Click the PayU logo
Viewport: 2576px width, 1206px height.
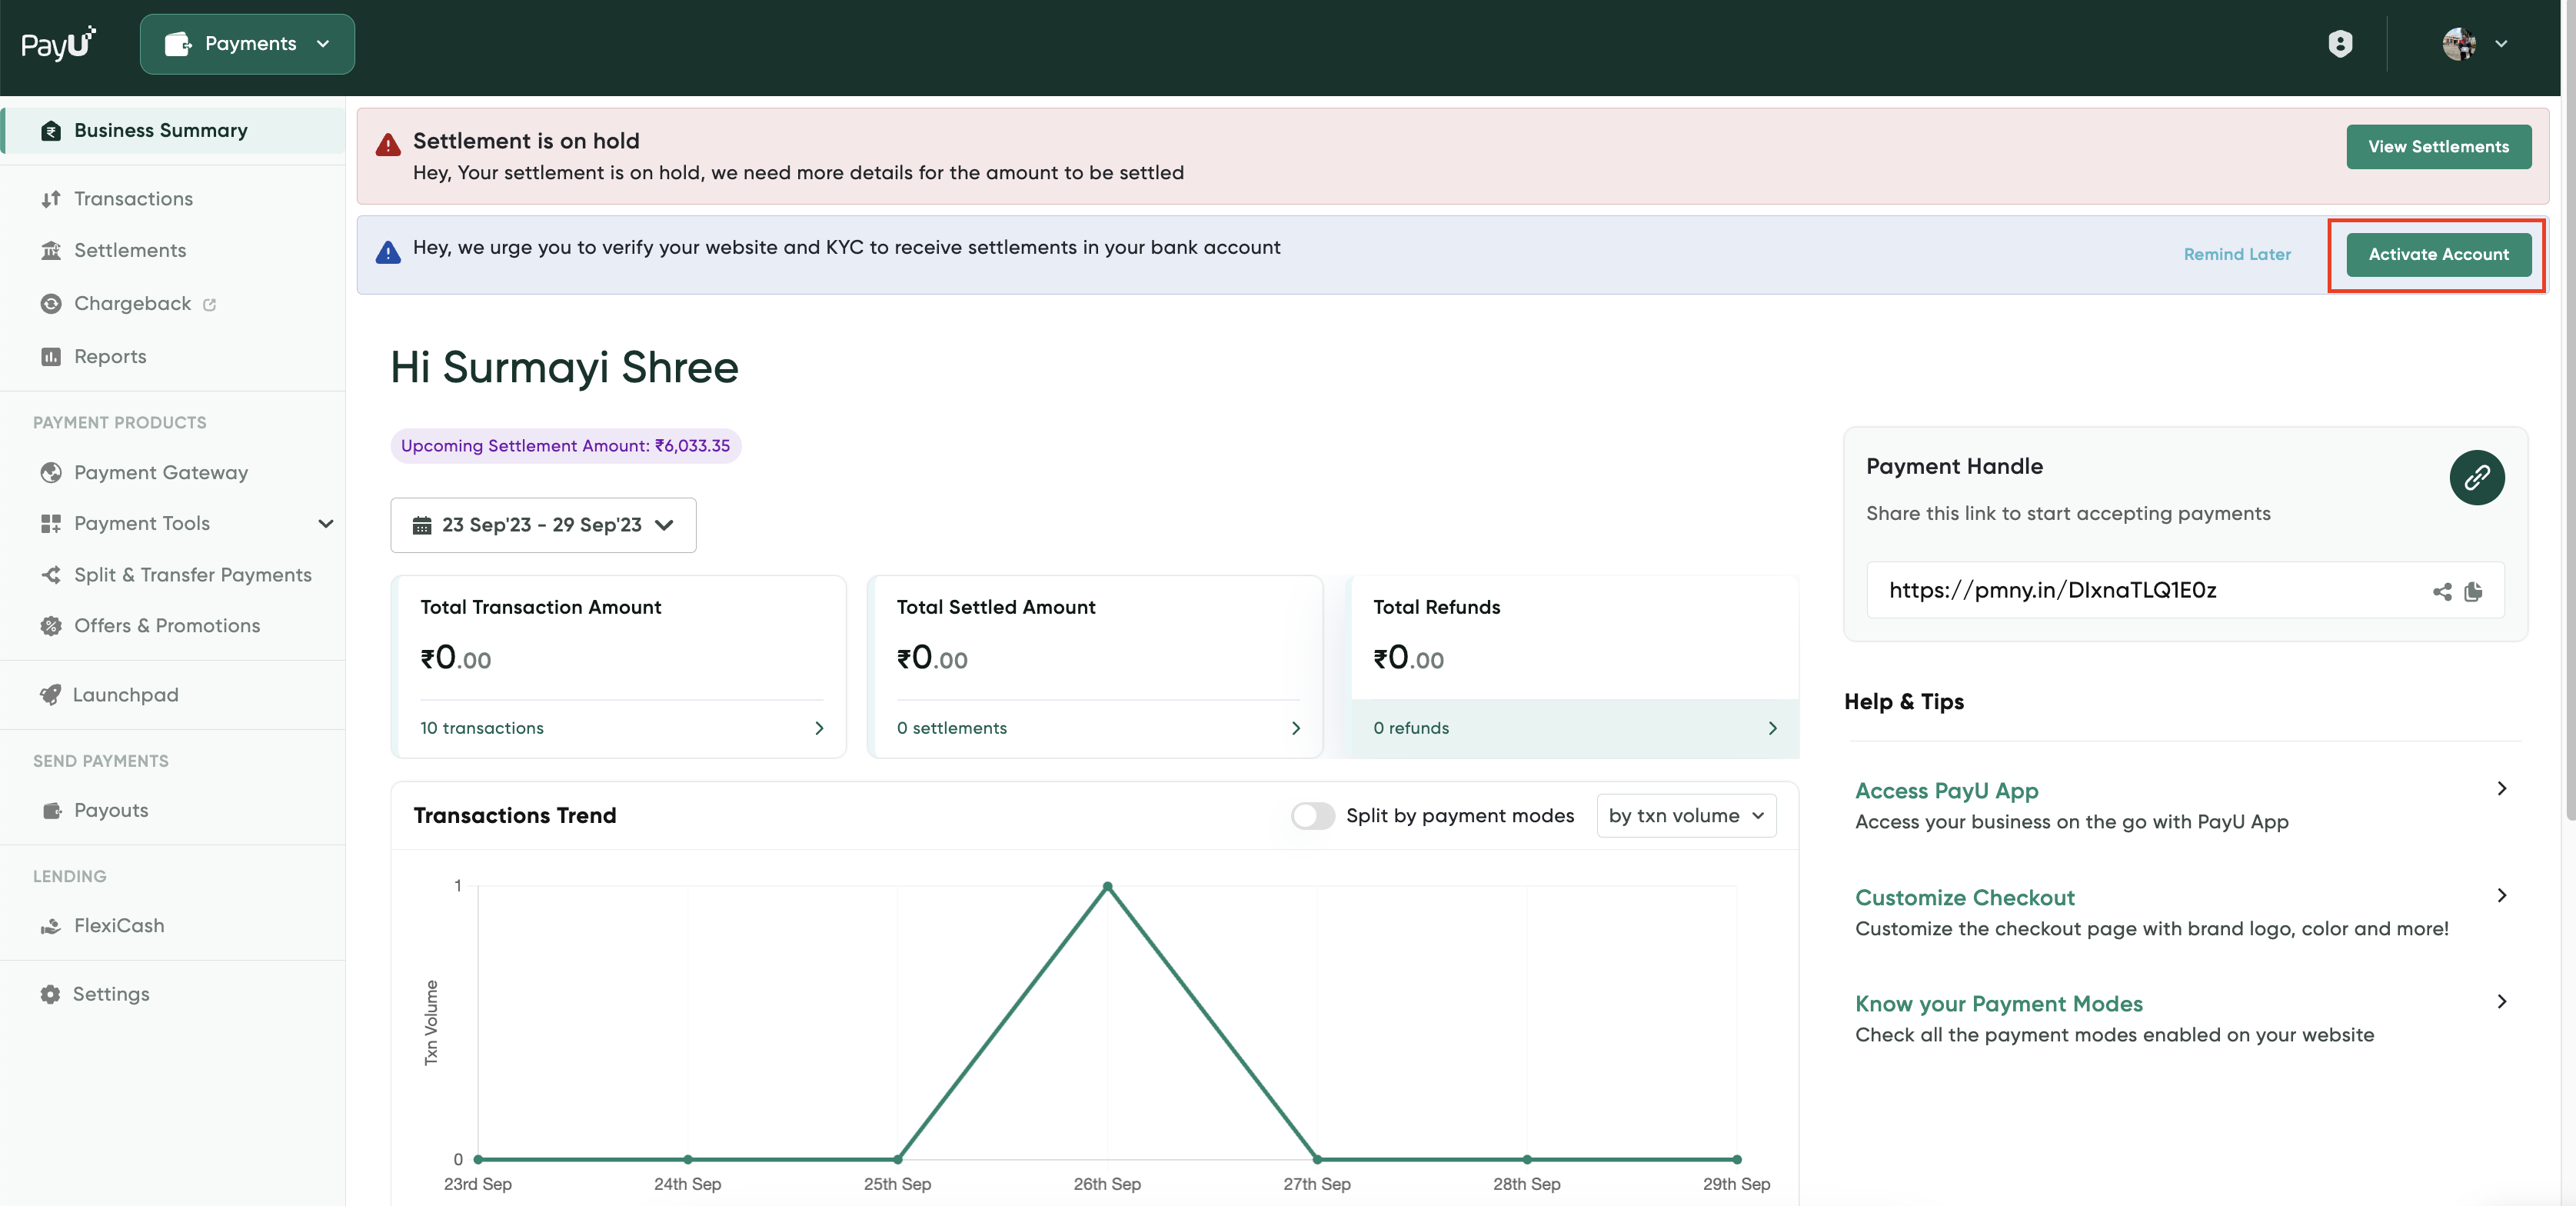[58, 44]
